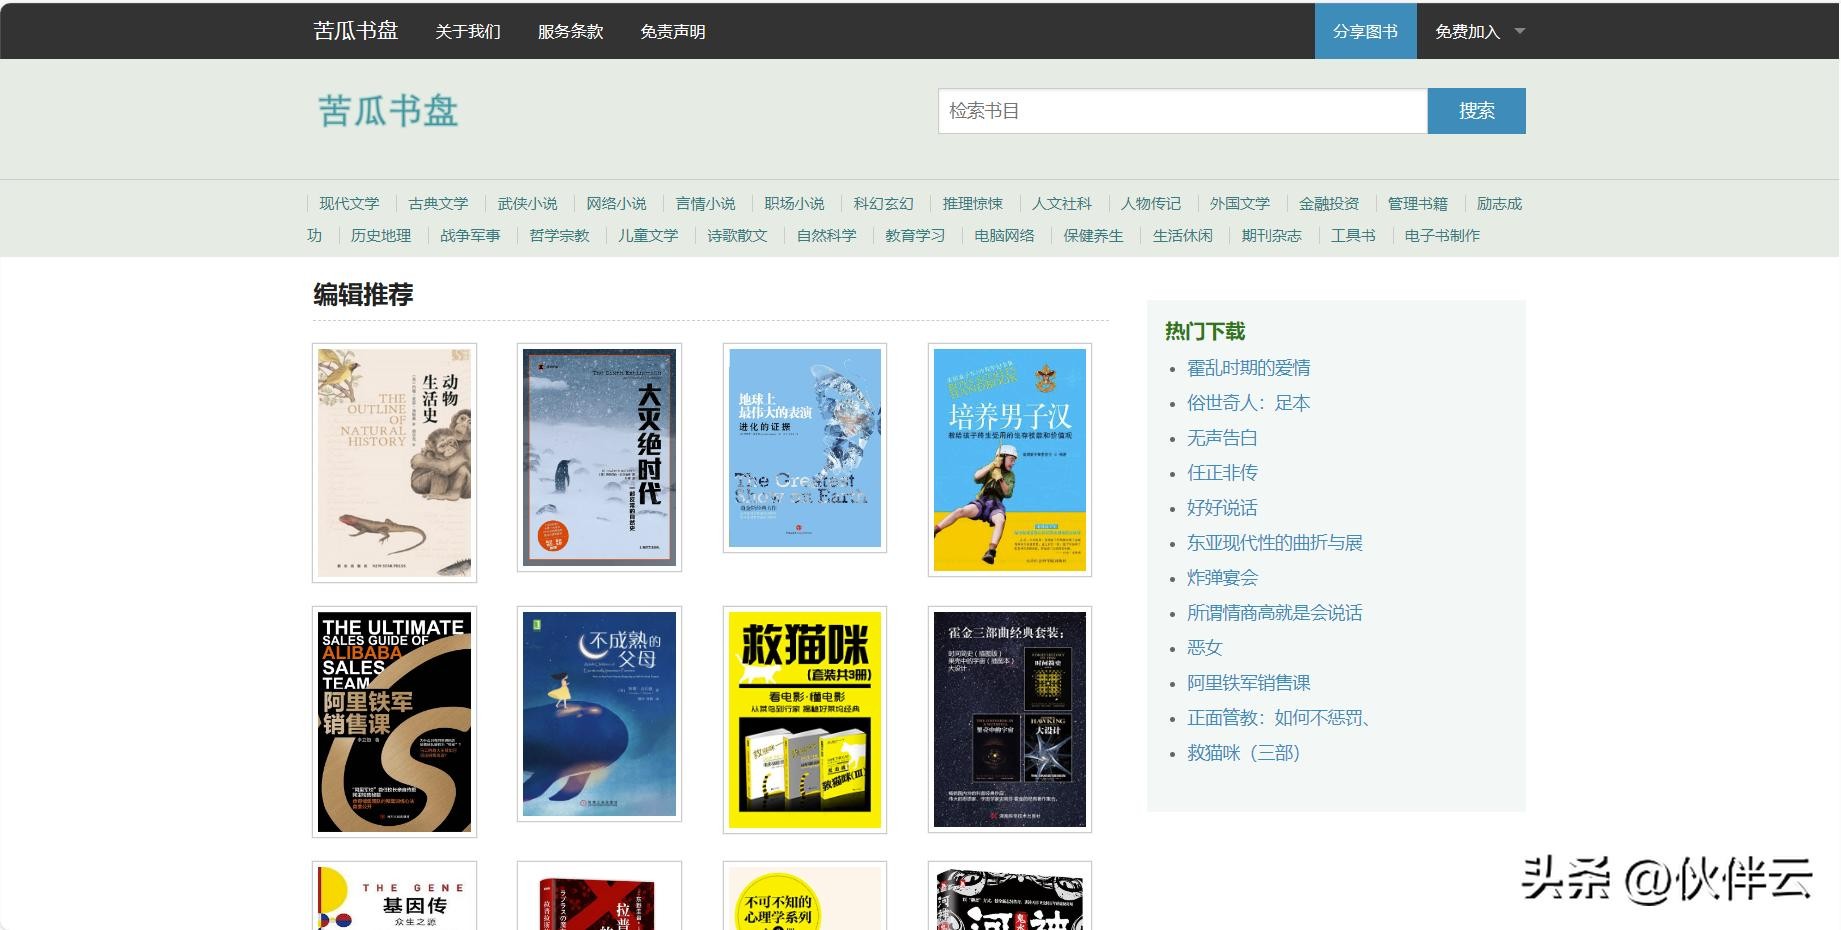The width and height of the screenshot is (1841, 930).
Task: Click the 阿里铁军销售课 book cover
Action: point(394,721)
